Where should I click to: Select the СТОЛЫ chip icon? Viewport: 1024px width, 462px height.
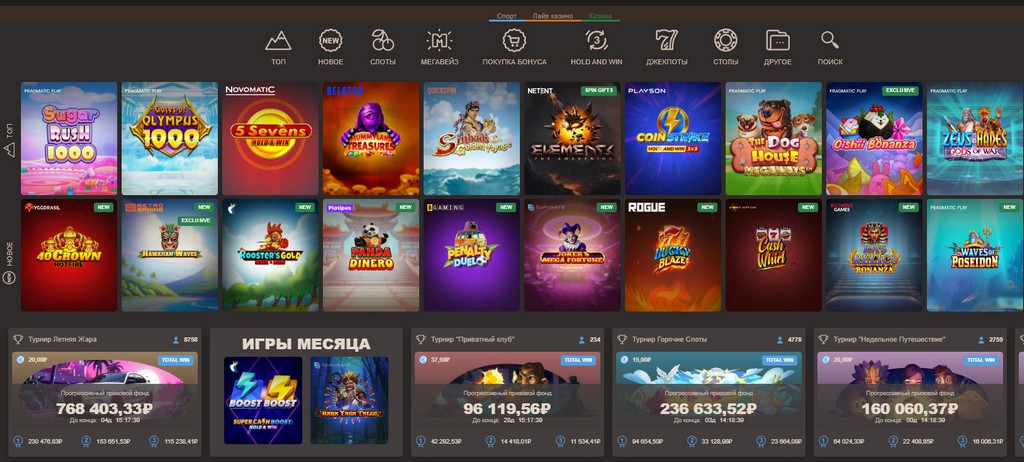coord(726,41)
